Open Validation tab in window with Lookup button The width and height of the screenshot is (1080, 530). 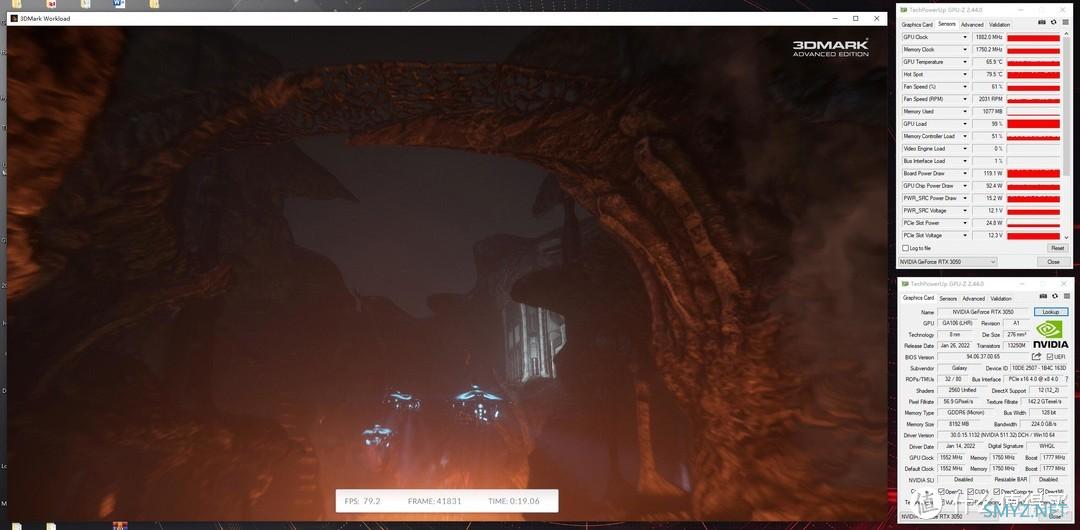pyautogui.click(x=1001, y=299)
